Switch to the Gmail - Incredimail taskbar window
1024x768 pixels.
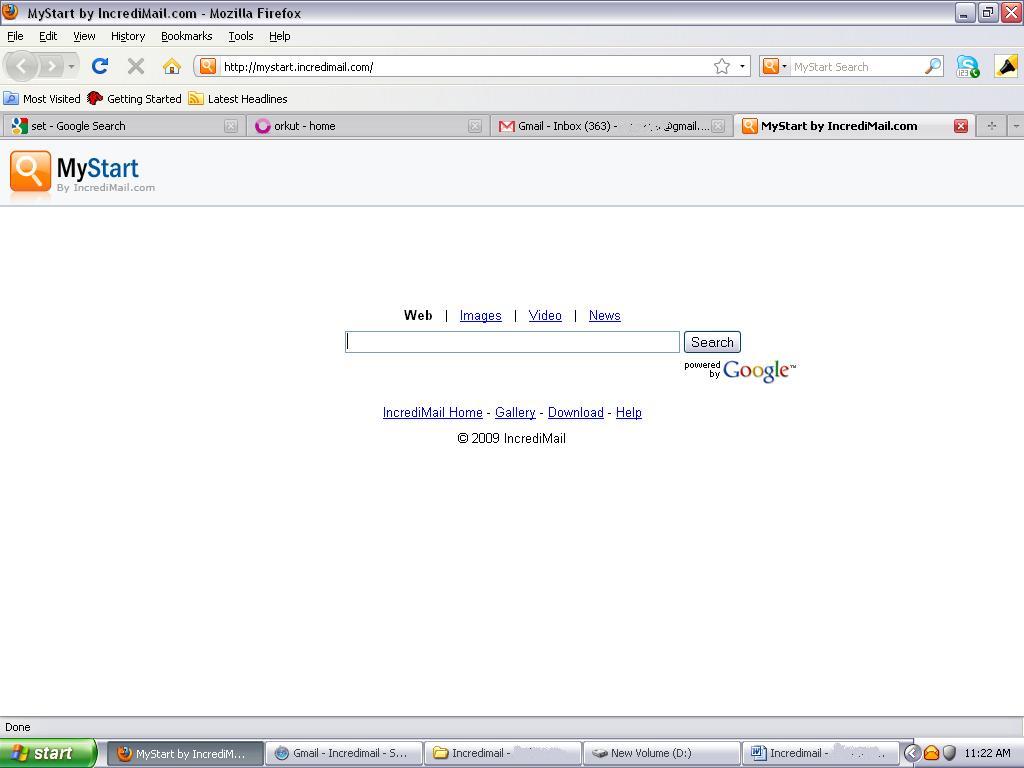(344, 753)
